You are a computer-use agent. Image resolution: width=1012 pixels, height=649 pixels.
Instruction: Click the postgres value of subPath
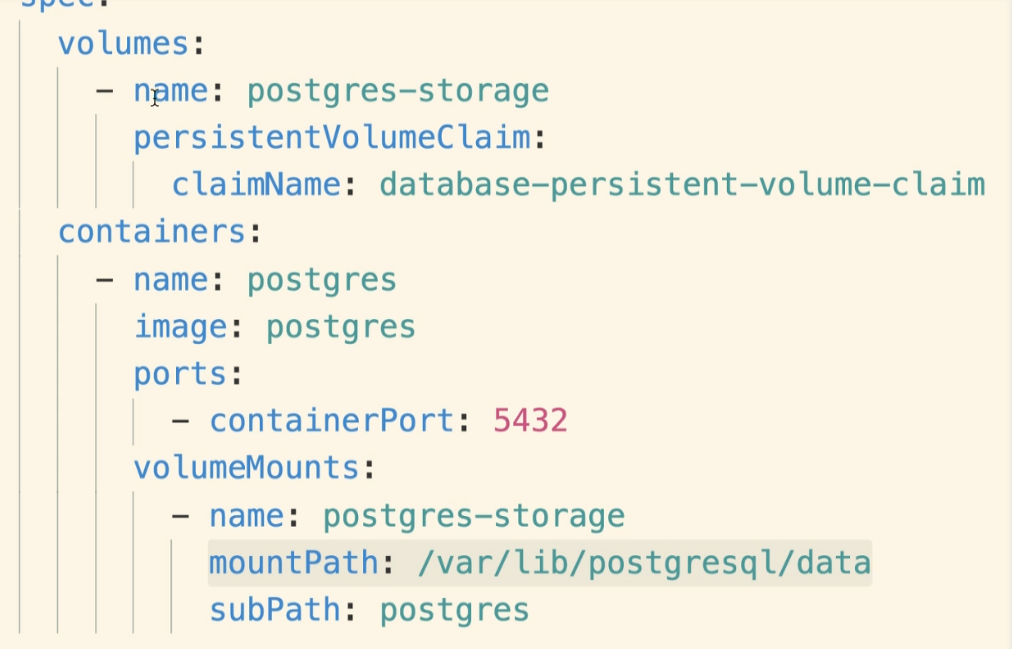(454, 610)
